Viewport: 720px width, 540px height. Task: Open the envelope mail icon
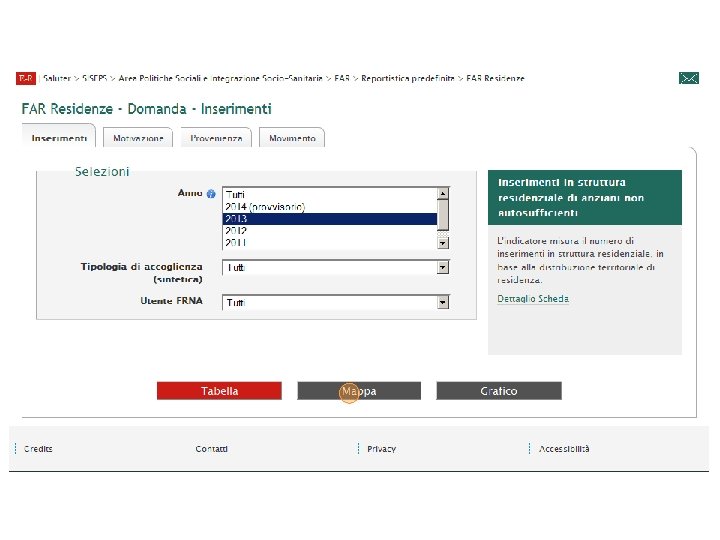pos(689,79)
